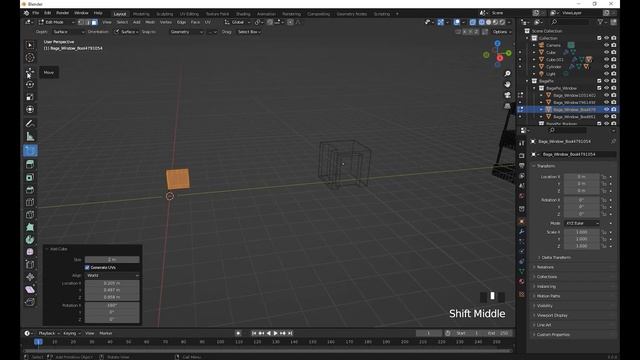Select the Poly Build tool
Image resolution: width=640 pixels, height=360 pixels.
pyautogui.click(x=30, y=227)
